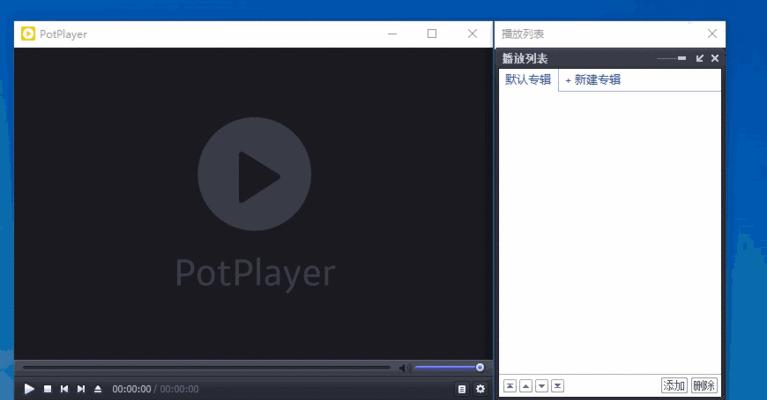This screenshot has width=767, height=400.
Task: Close the outer playlist window
Action: [x=712, y=34]
